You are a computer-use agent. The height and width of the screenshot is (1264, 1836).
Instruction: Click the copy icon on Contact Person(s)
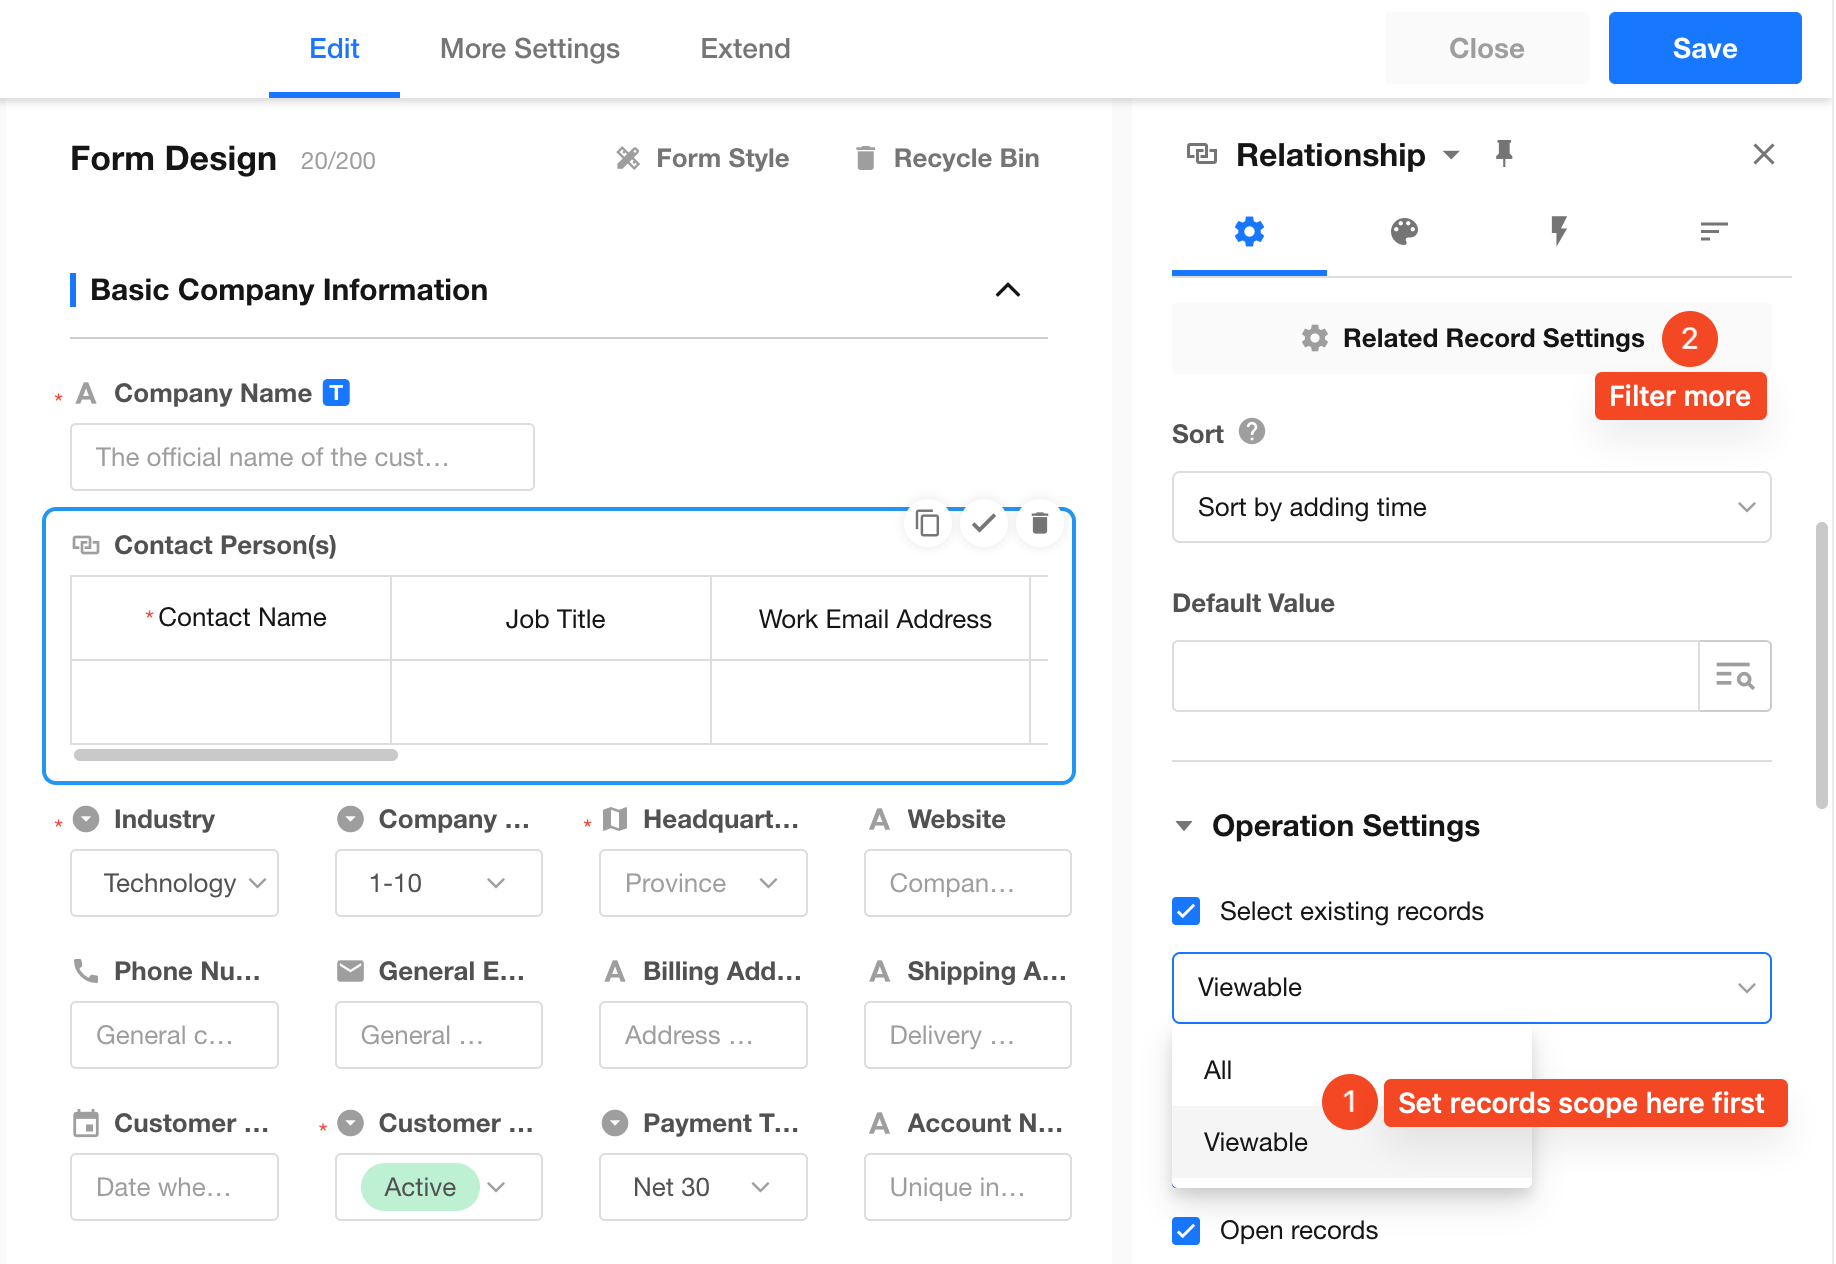point(927,523)
